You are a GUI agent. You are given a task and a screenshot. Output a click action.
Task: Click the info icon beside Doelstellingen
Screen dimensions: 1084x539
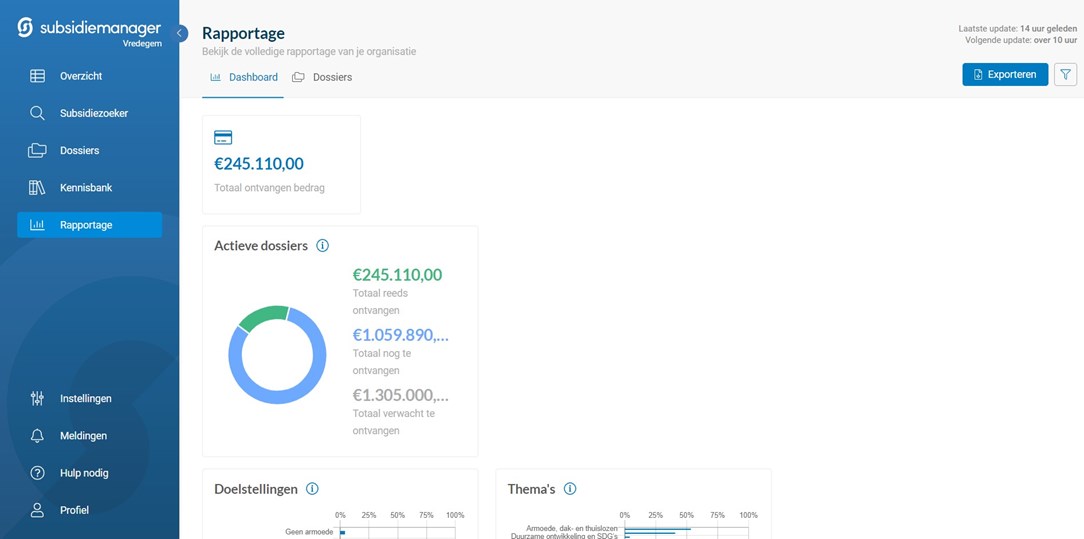(312, 489)
